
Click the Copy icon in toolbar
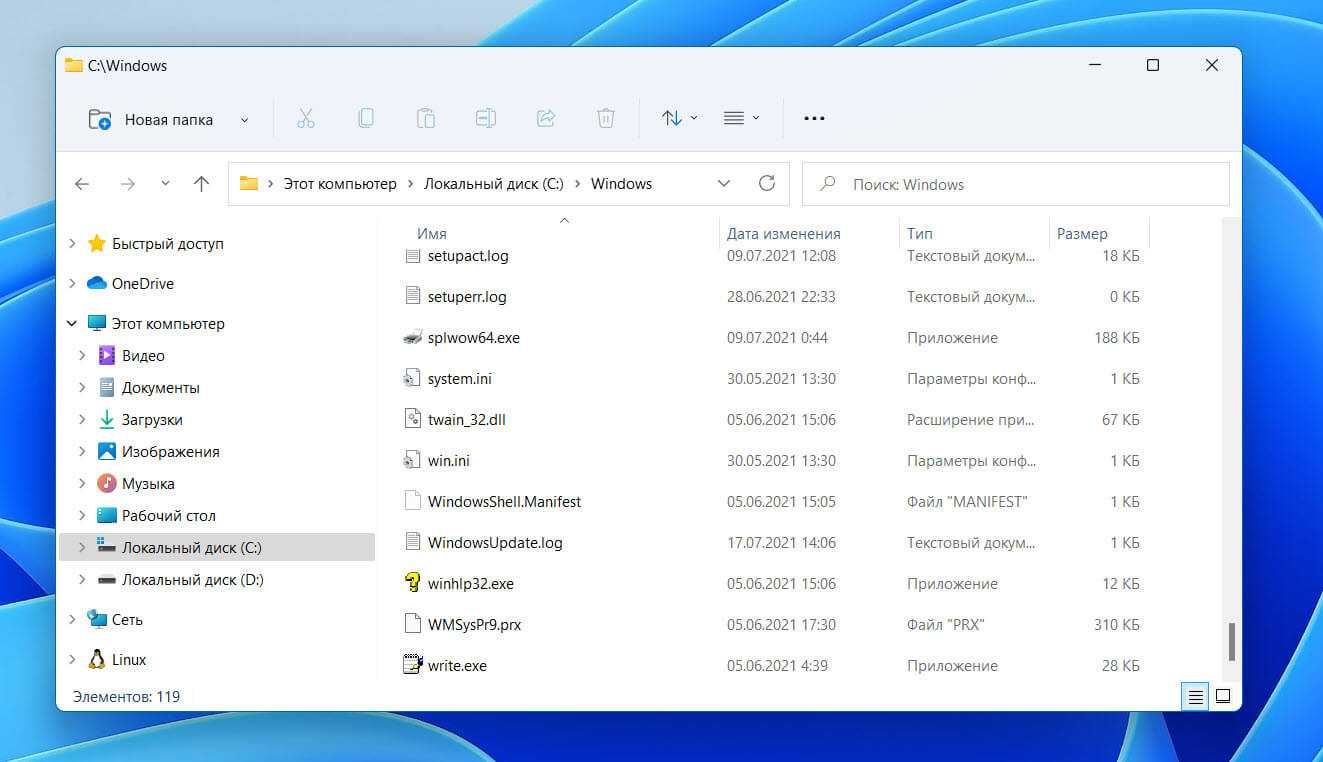[366, 118]
